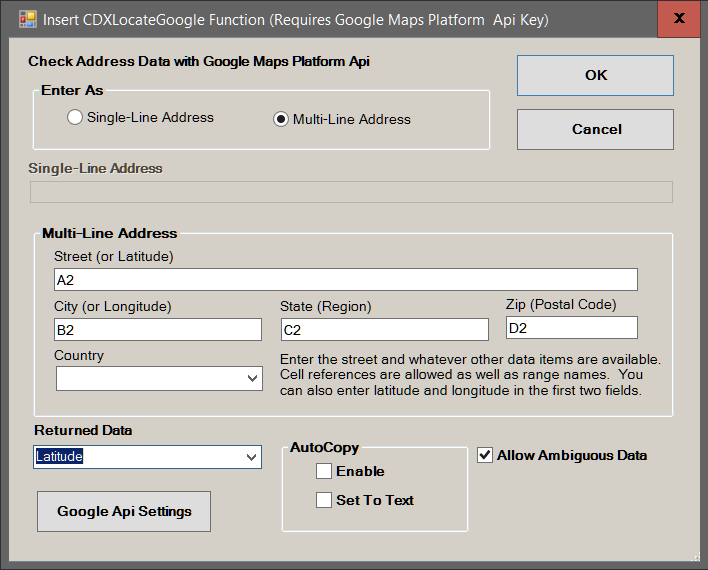Click the 'Country' label

79,355
